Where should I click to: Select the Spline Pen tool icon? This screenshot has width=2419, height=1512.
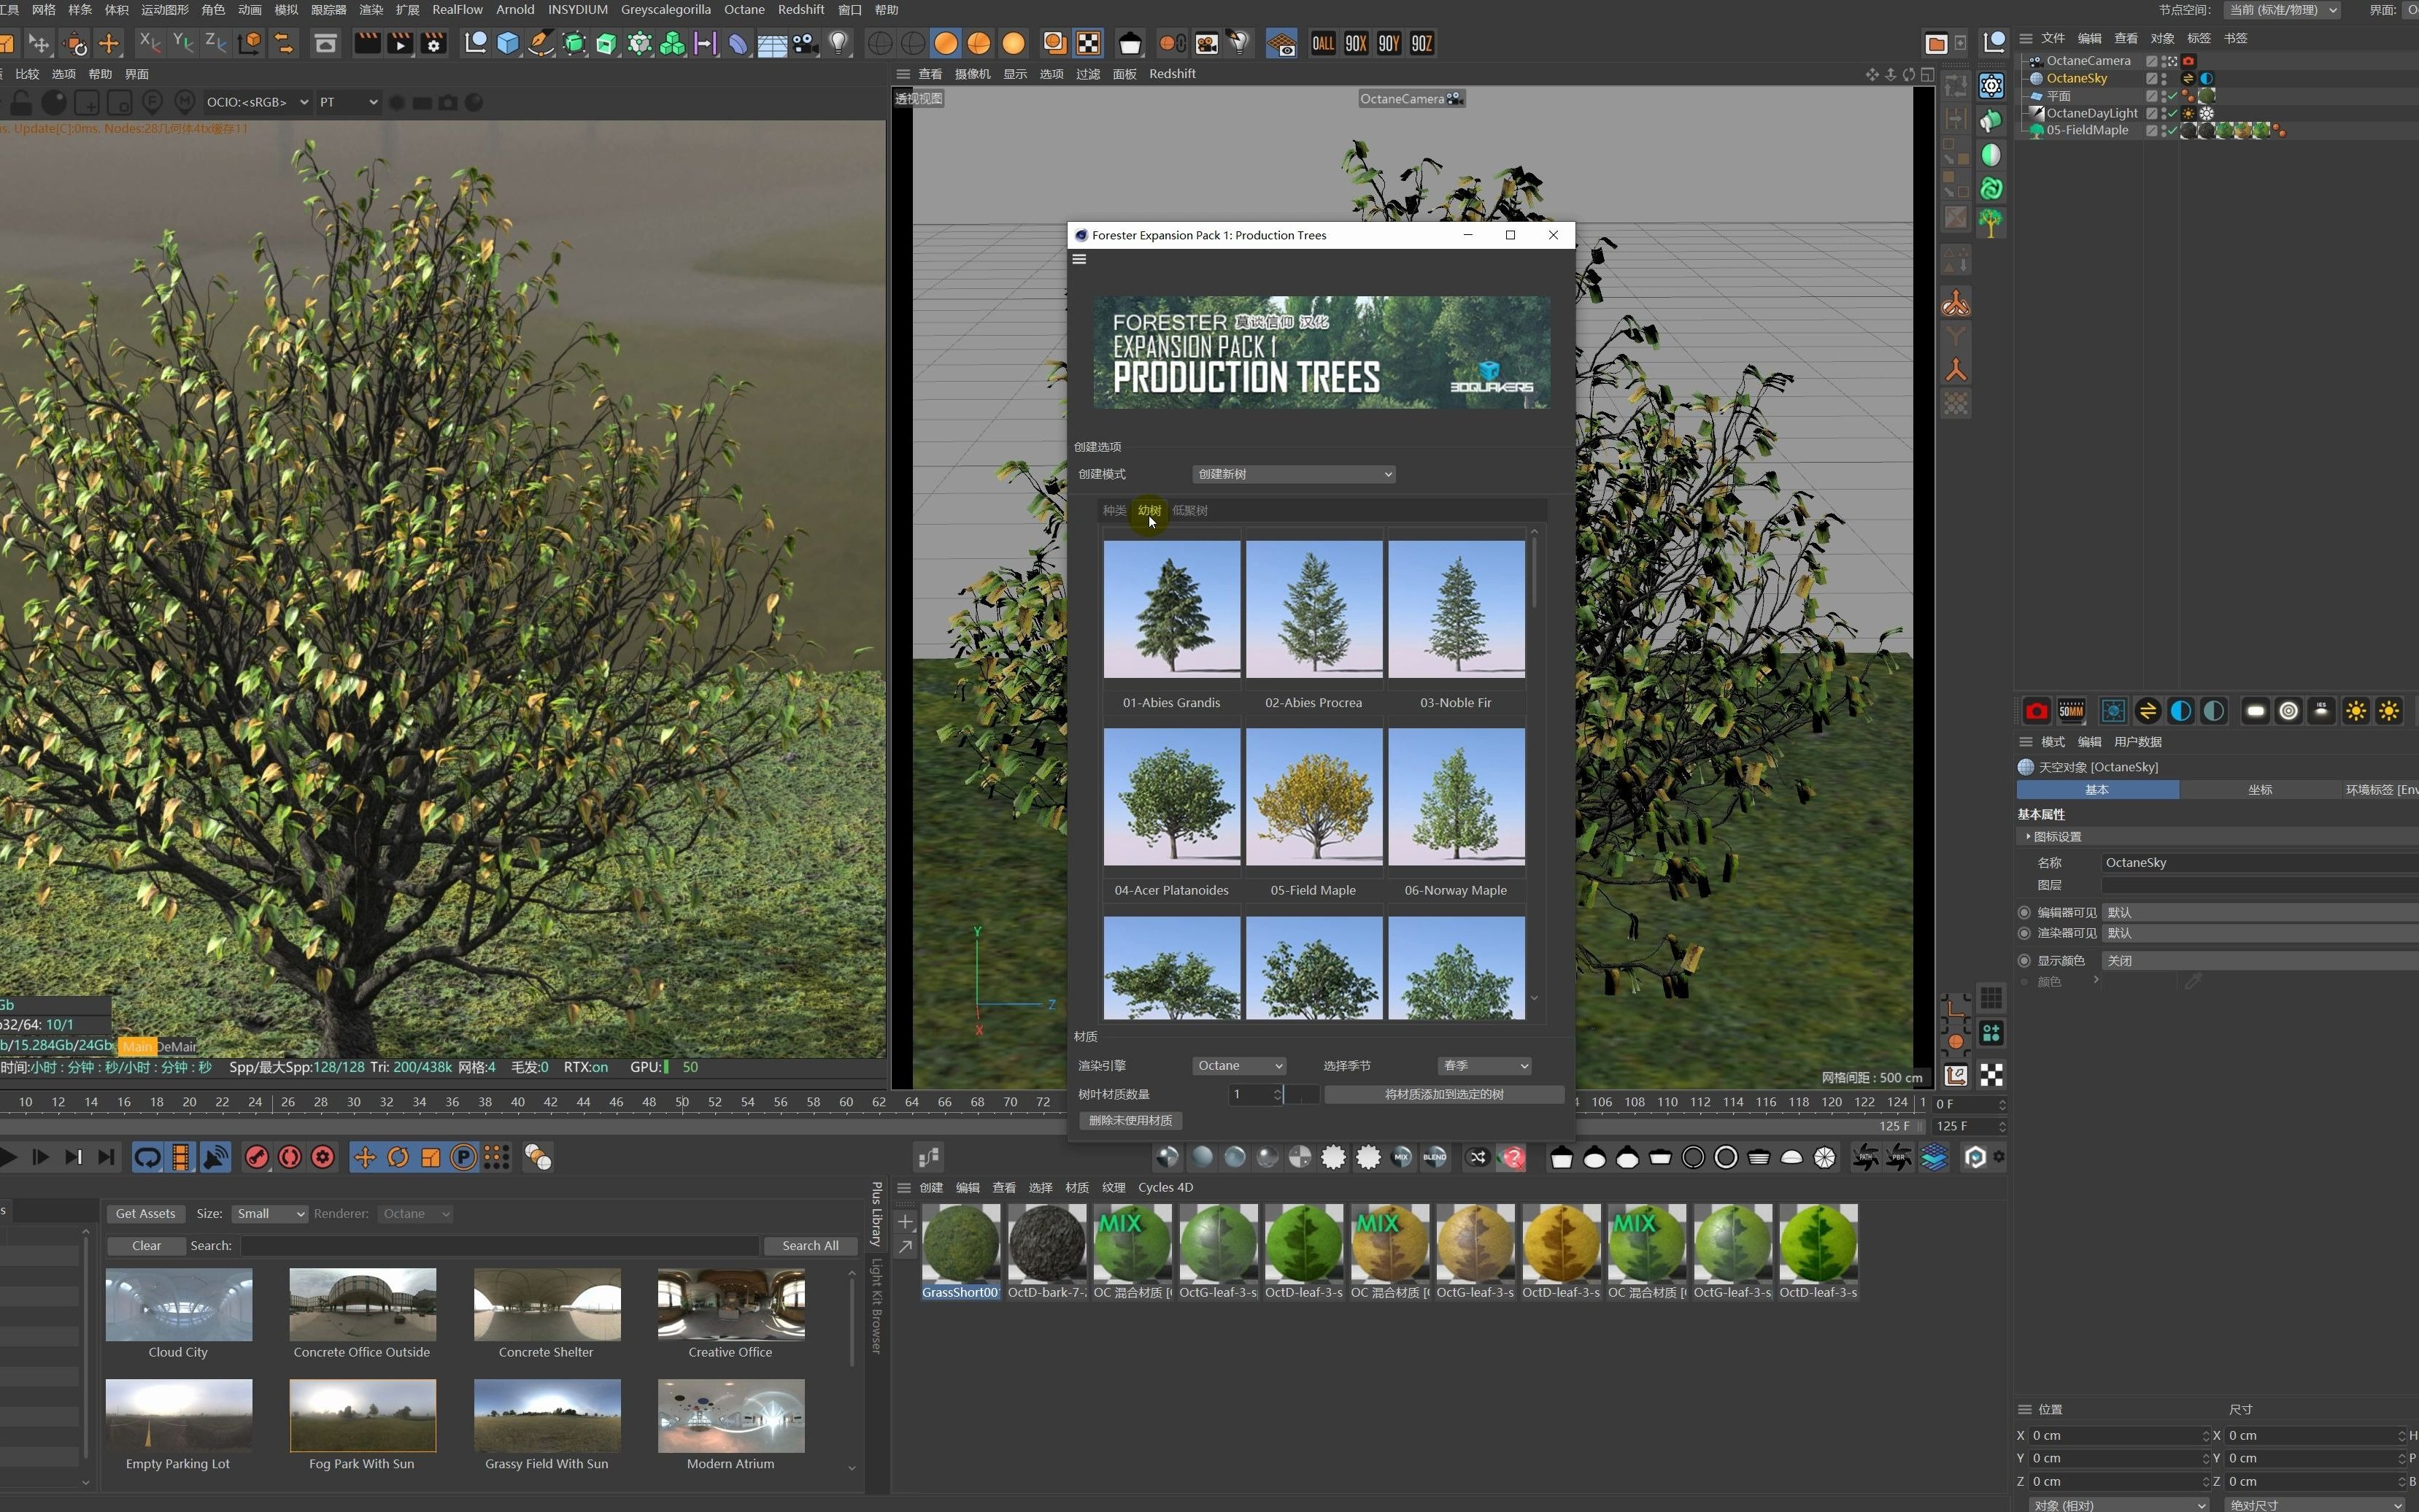(x=541, y=43)
